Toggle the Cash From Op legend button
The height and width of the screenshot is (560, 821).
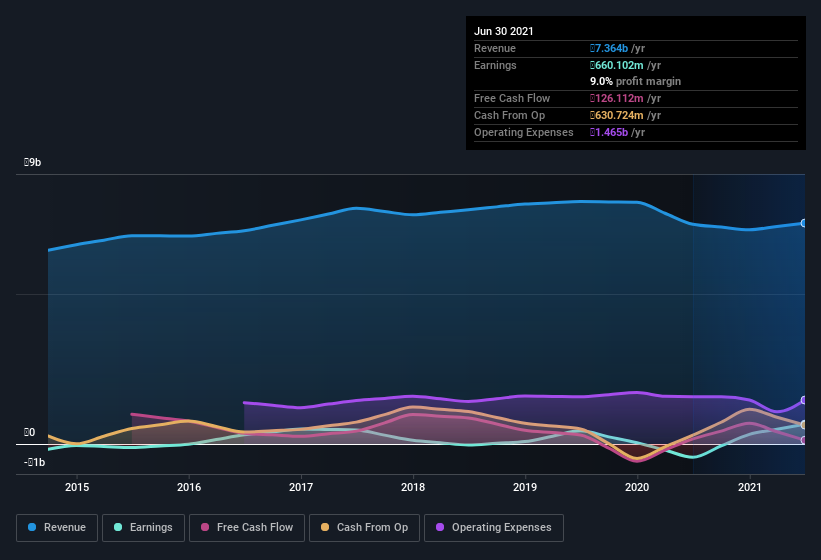[x=364, y=528]
